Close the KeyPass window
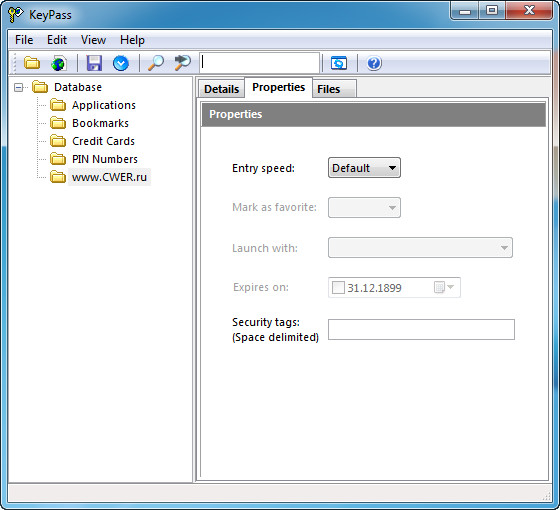 tap(529, 11)
